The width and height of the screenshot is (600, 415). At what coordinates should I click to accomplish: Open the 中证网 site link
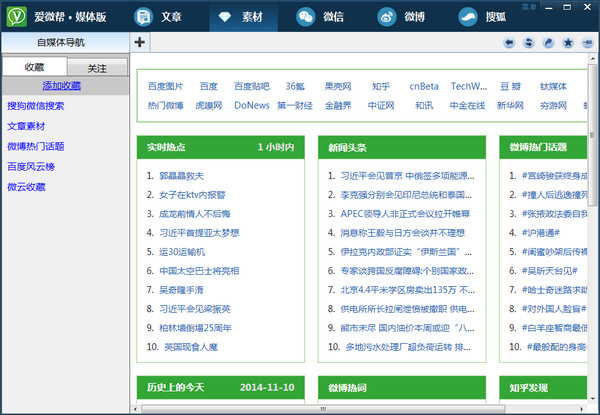tap(381, 105)
